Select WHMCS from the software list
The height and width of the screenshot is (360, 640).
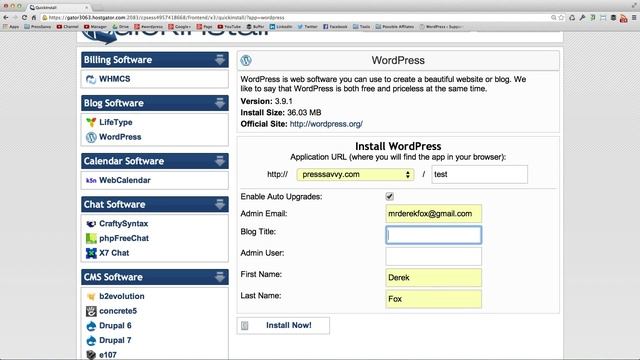[x=114, y=79]
